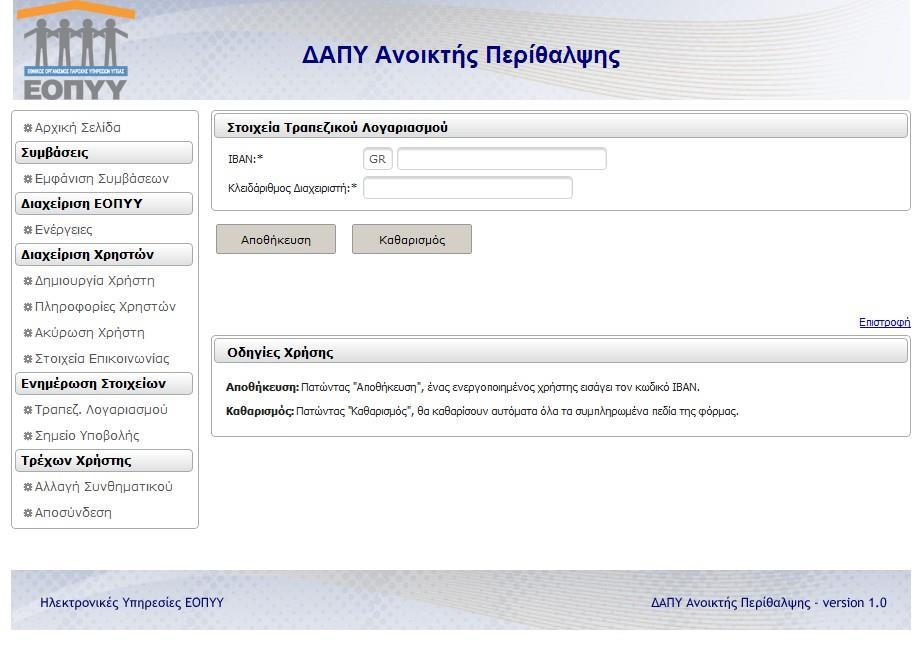Screen dimensions: 924x645
Task: Open Αρχική Σελίδα from the sidebar
Action: pos(77,127)
